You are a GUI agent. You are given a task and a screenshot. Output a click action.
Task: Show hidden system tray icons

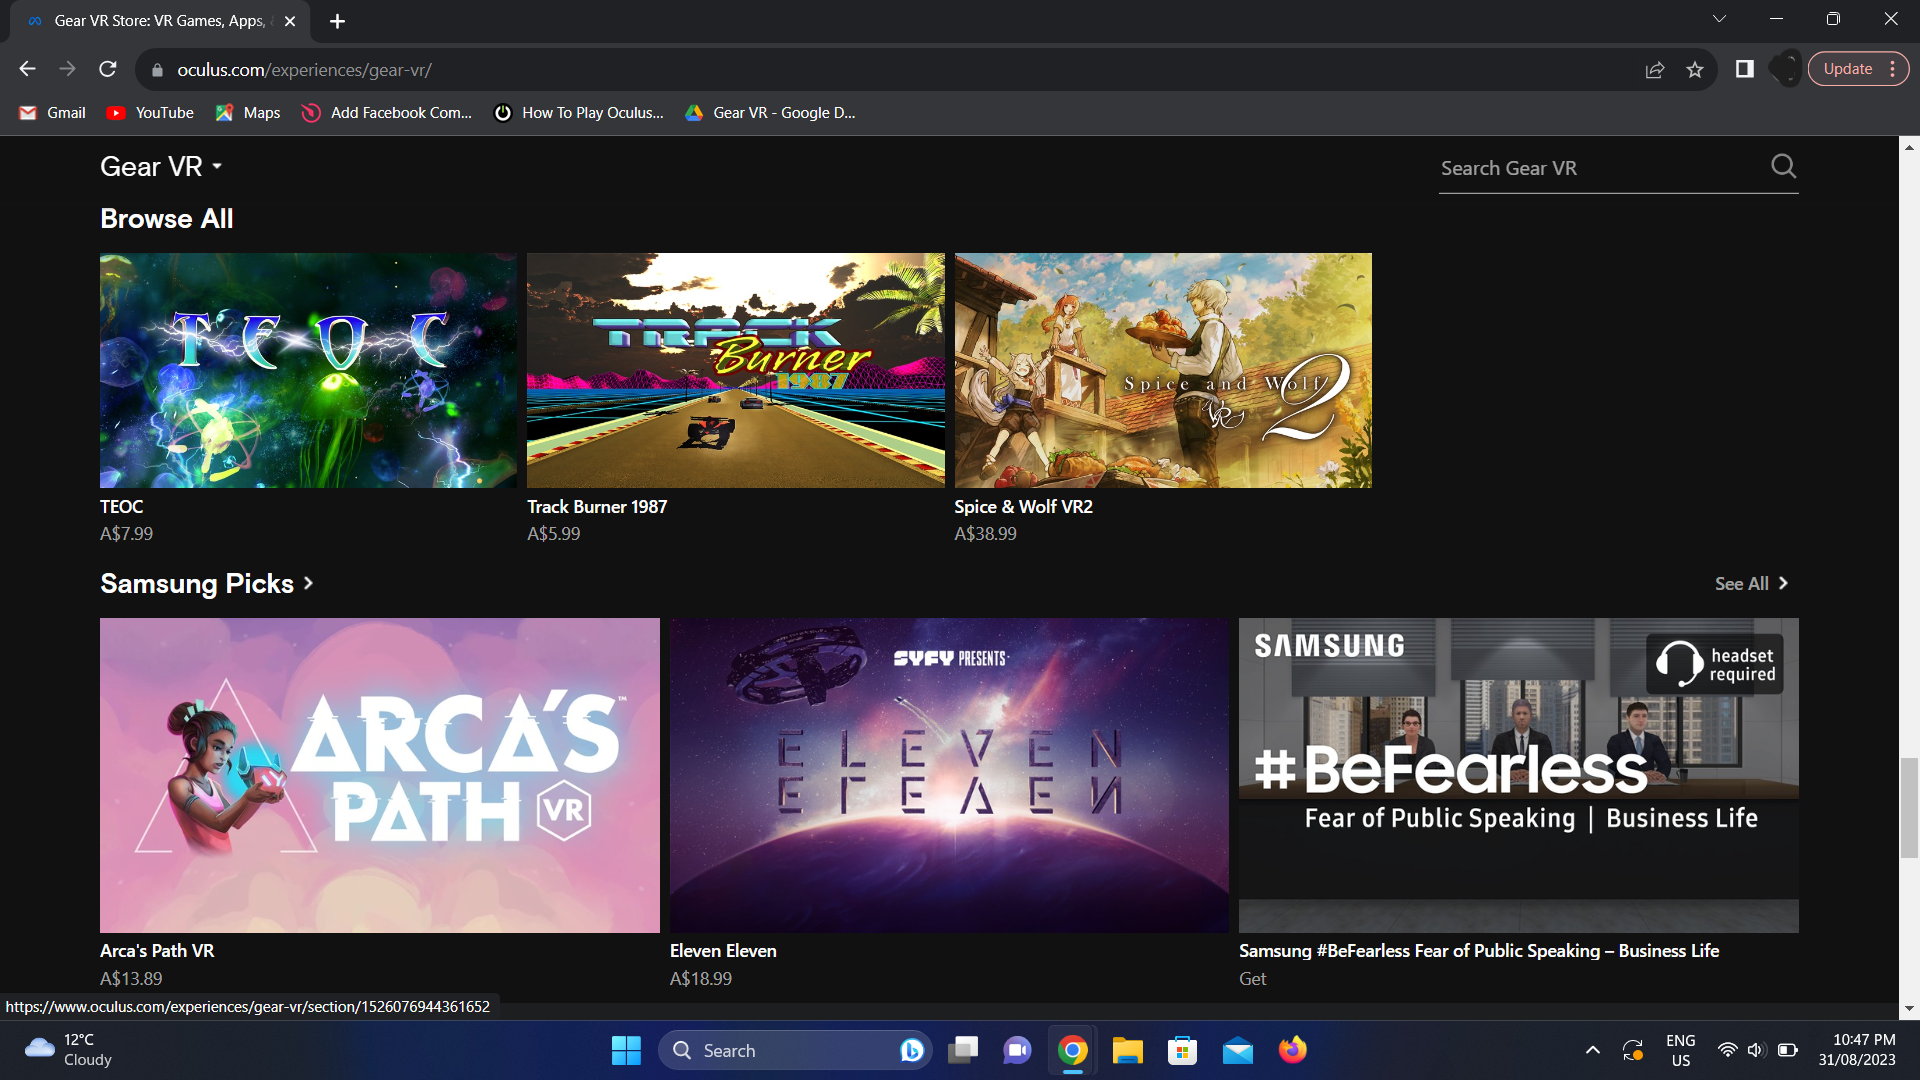[x=1593, y=1050]
